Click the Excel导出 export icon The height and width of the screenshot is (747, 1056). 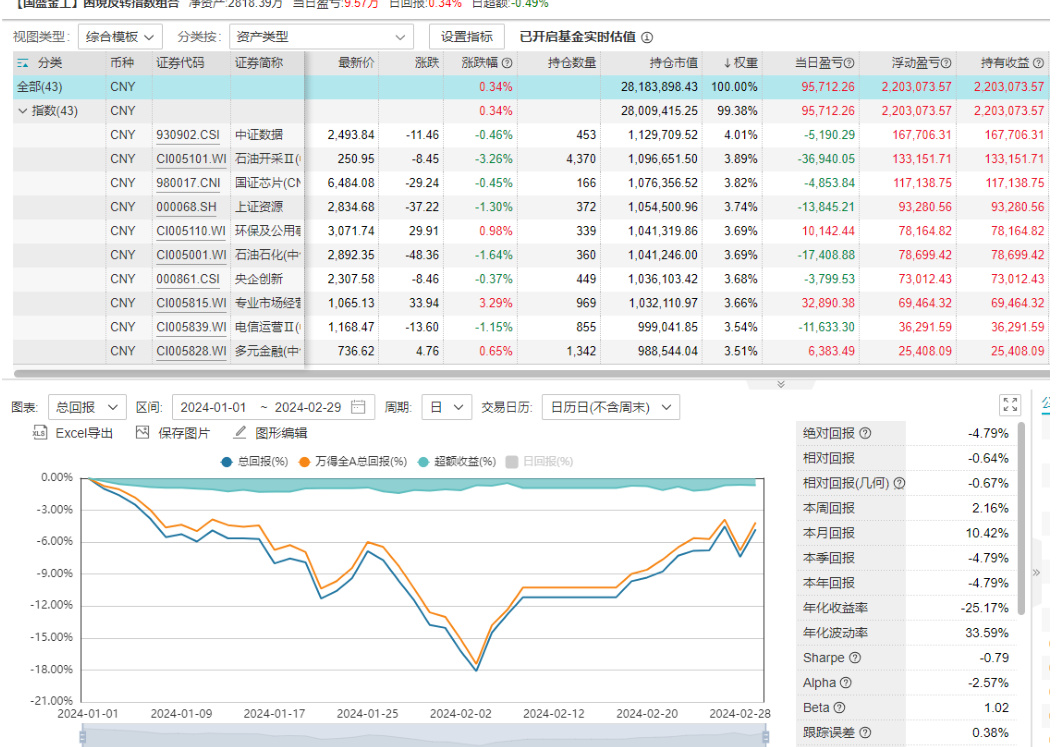[40, 433]
